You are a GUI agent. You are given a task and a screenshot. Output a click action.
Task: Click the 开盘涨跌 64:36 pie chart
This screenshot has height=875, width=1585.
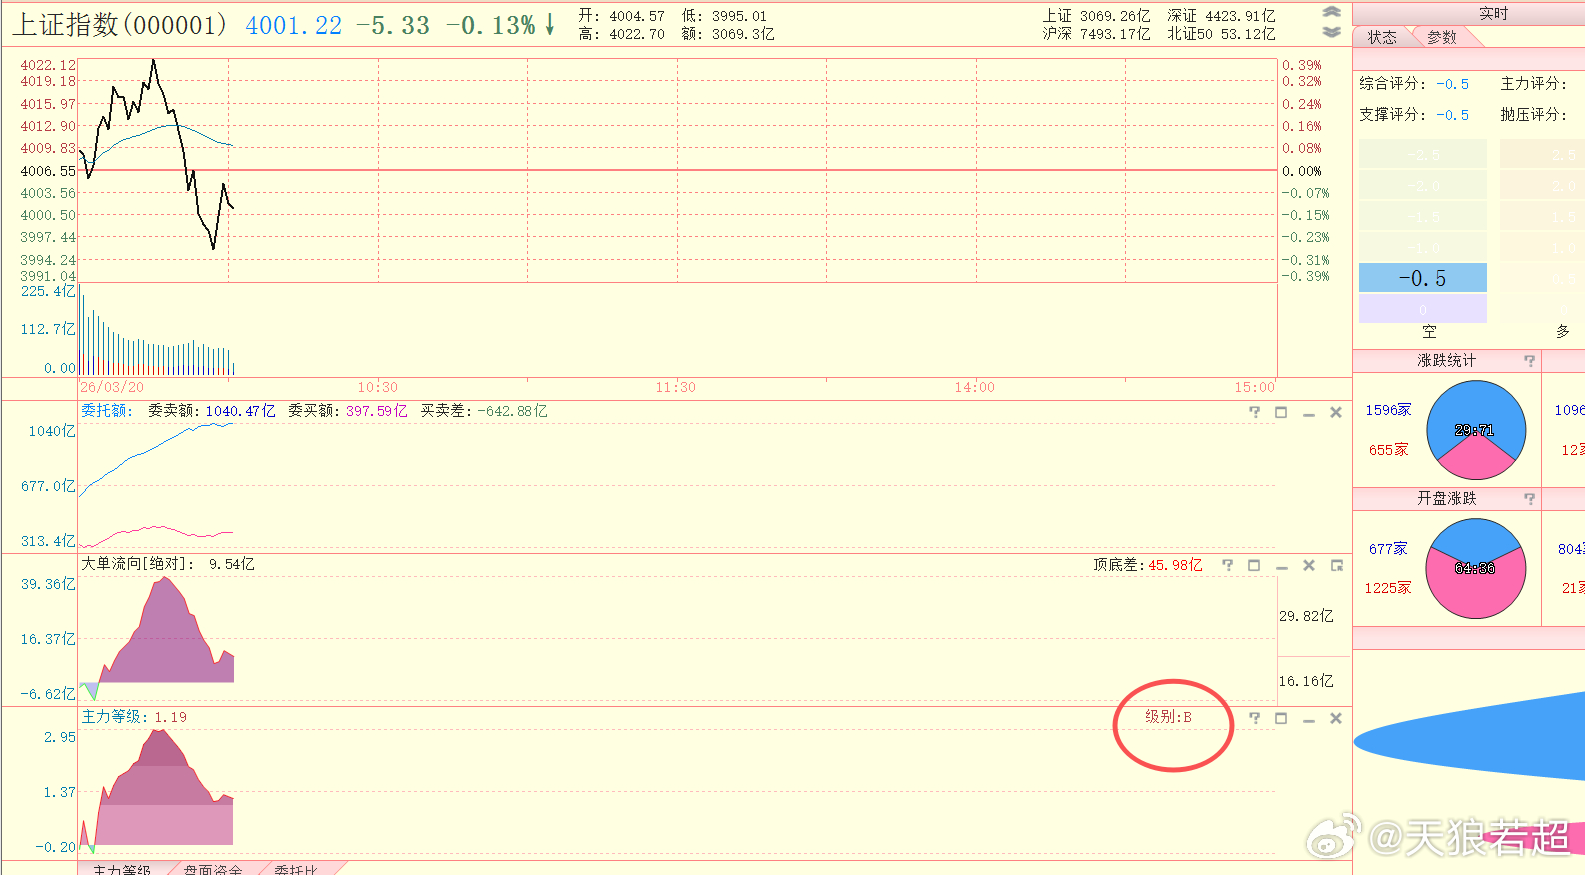click(1475, 568)
